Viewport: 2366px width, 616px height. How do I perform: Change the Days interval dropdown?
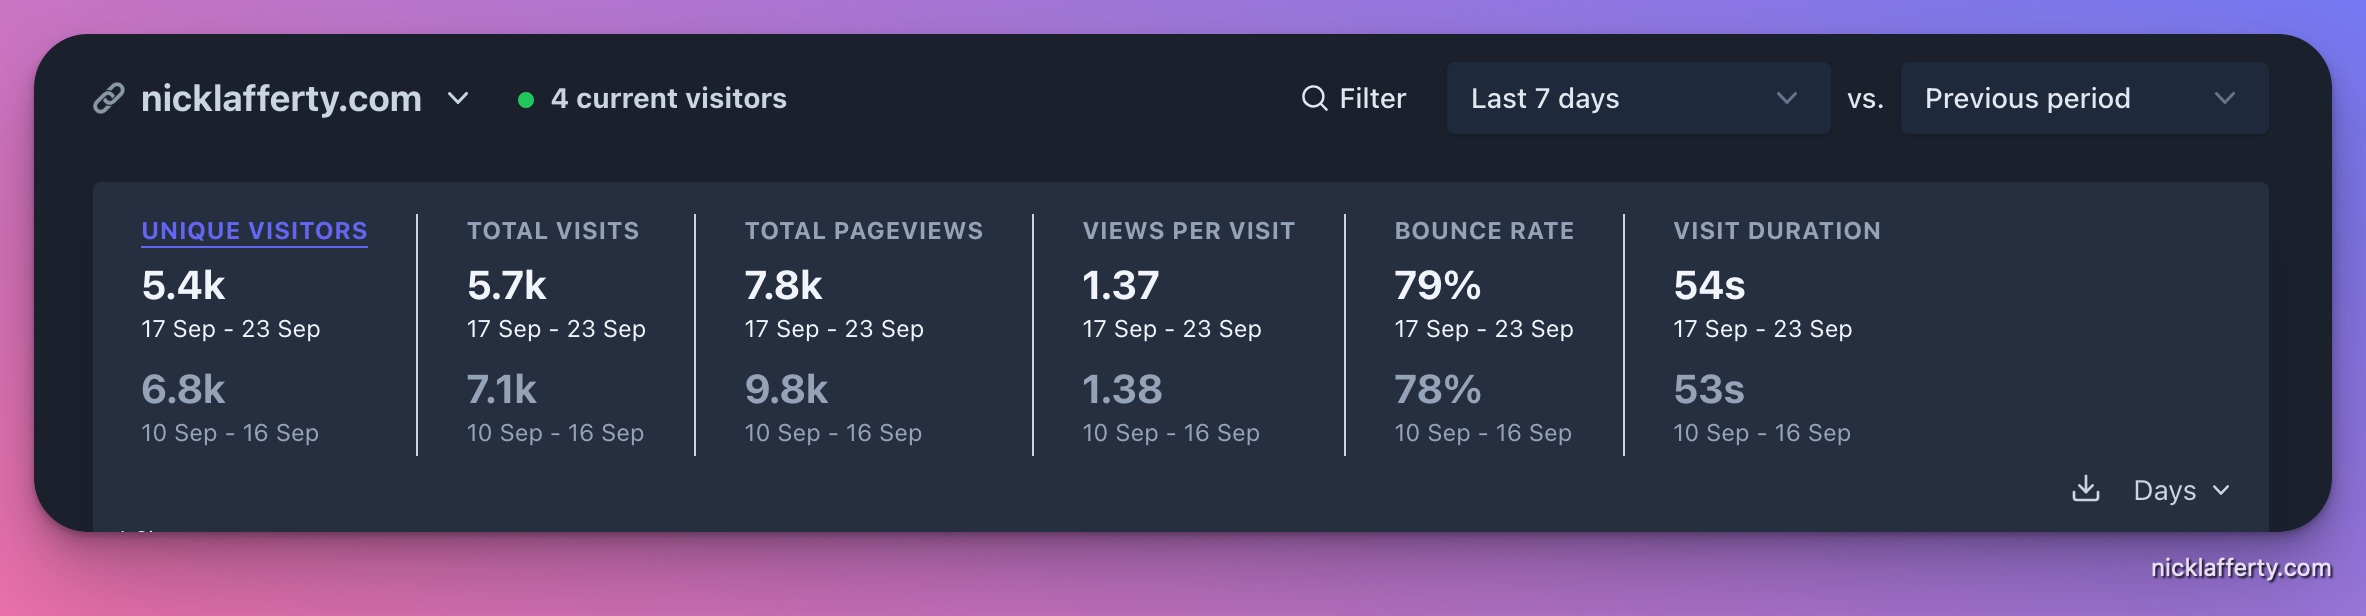(2181, 490)
